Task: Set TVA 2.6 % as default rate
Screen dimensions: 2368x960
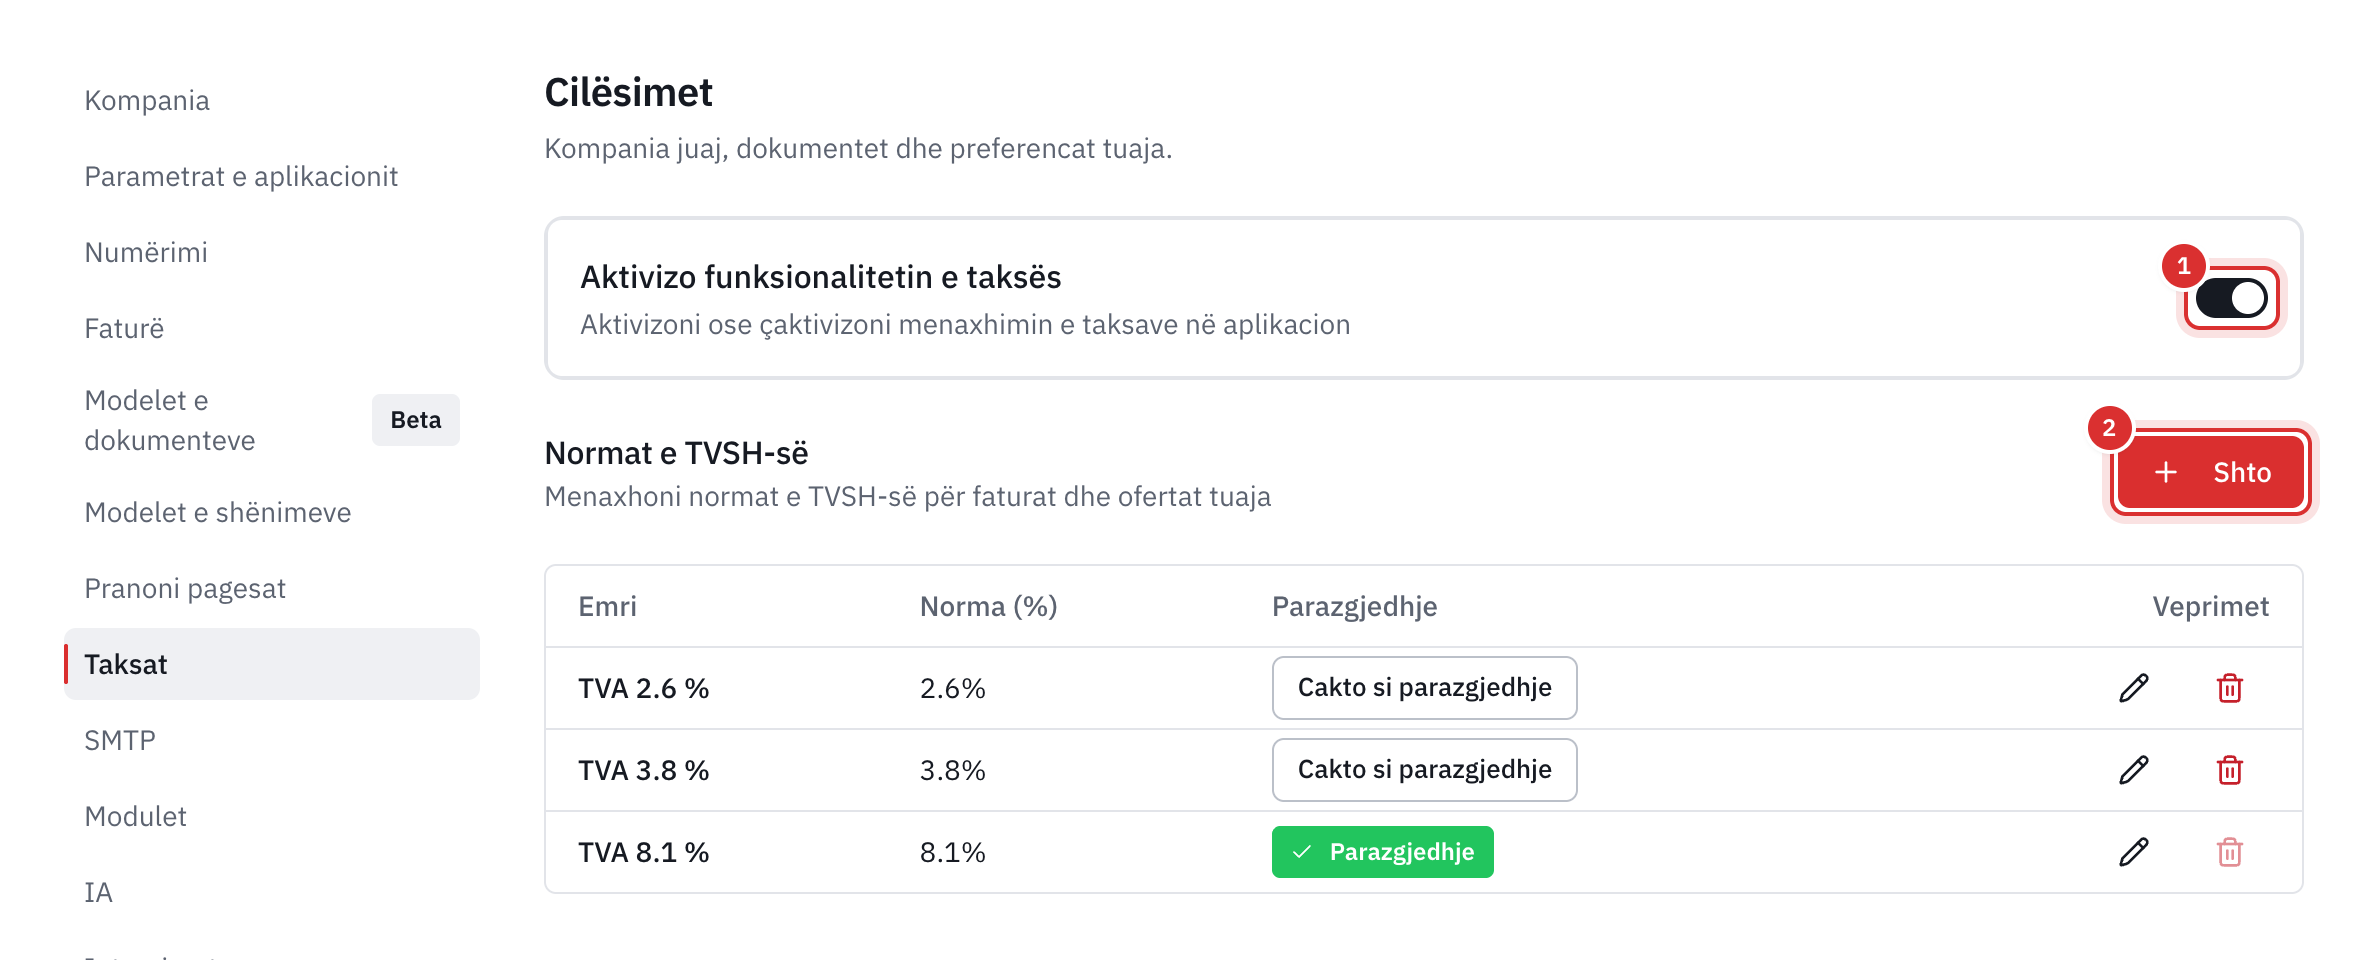Action: click(1424, 688)
